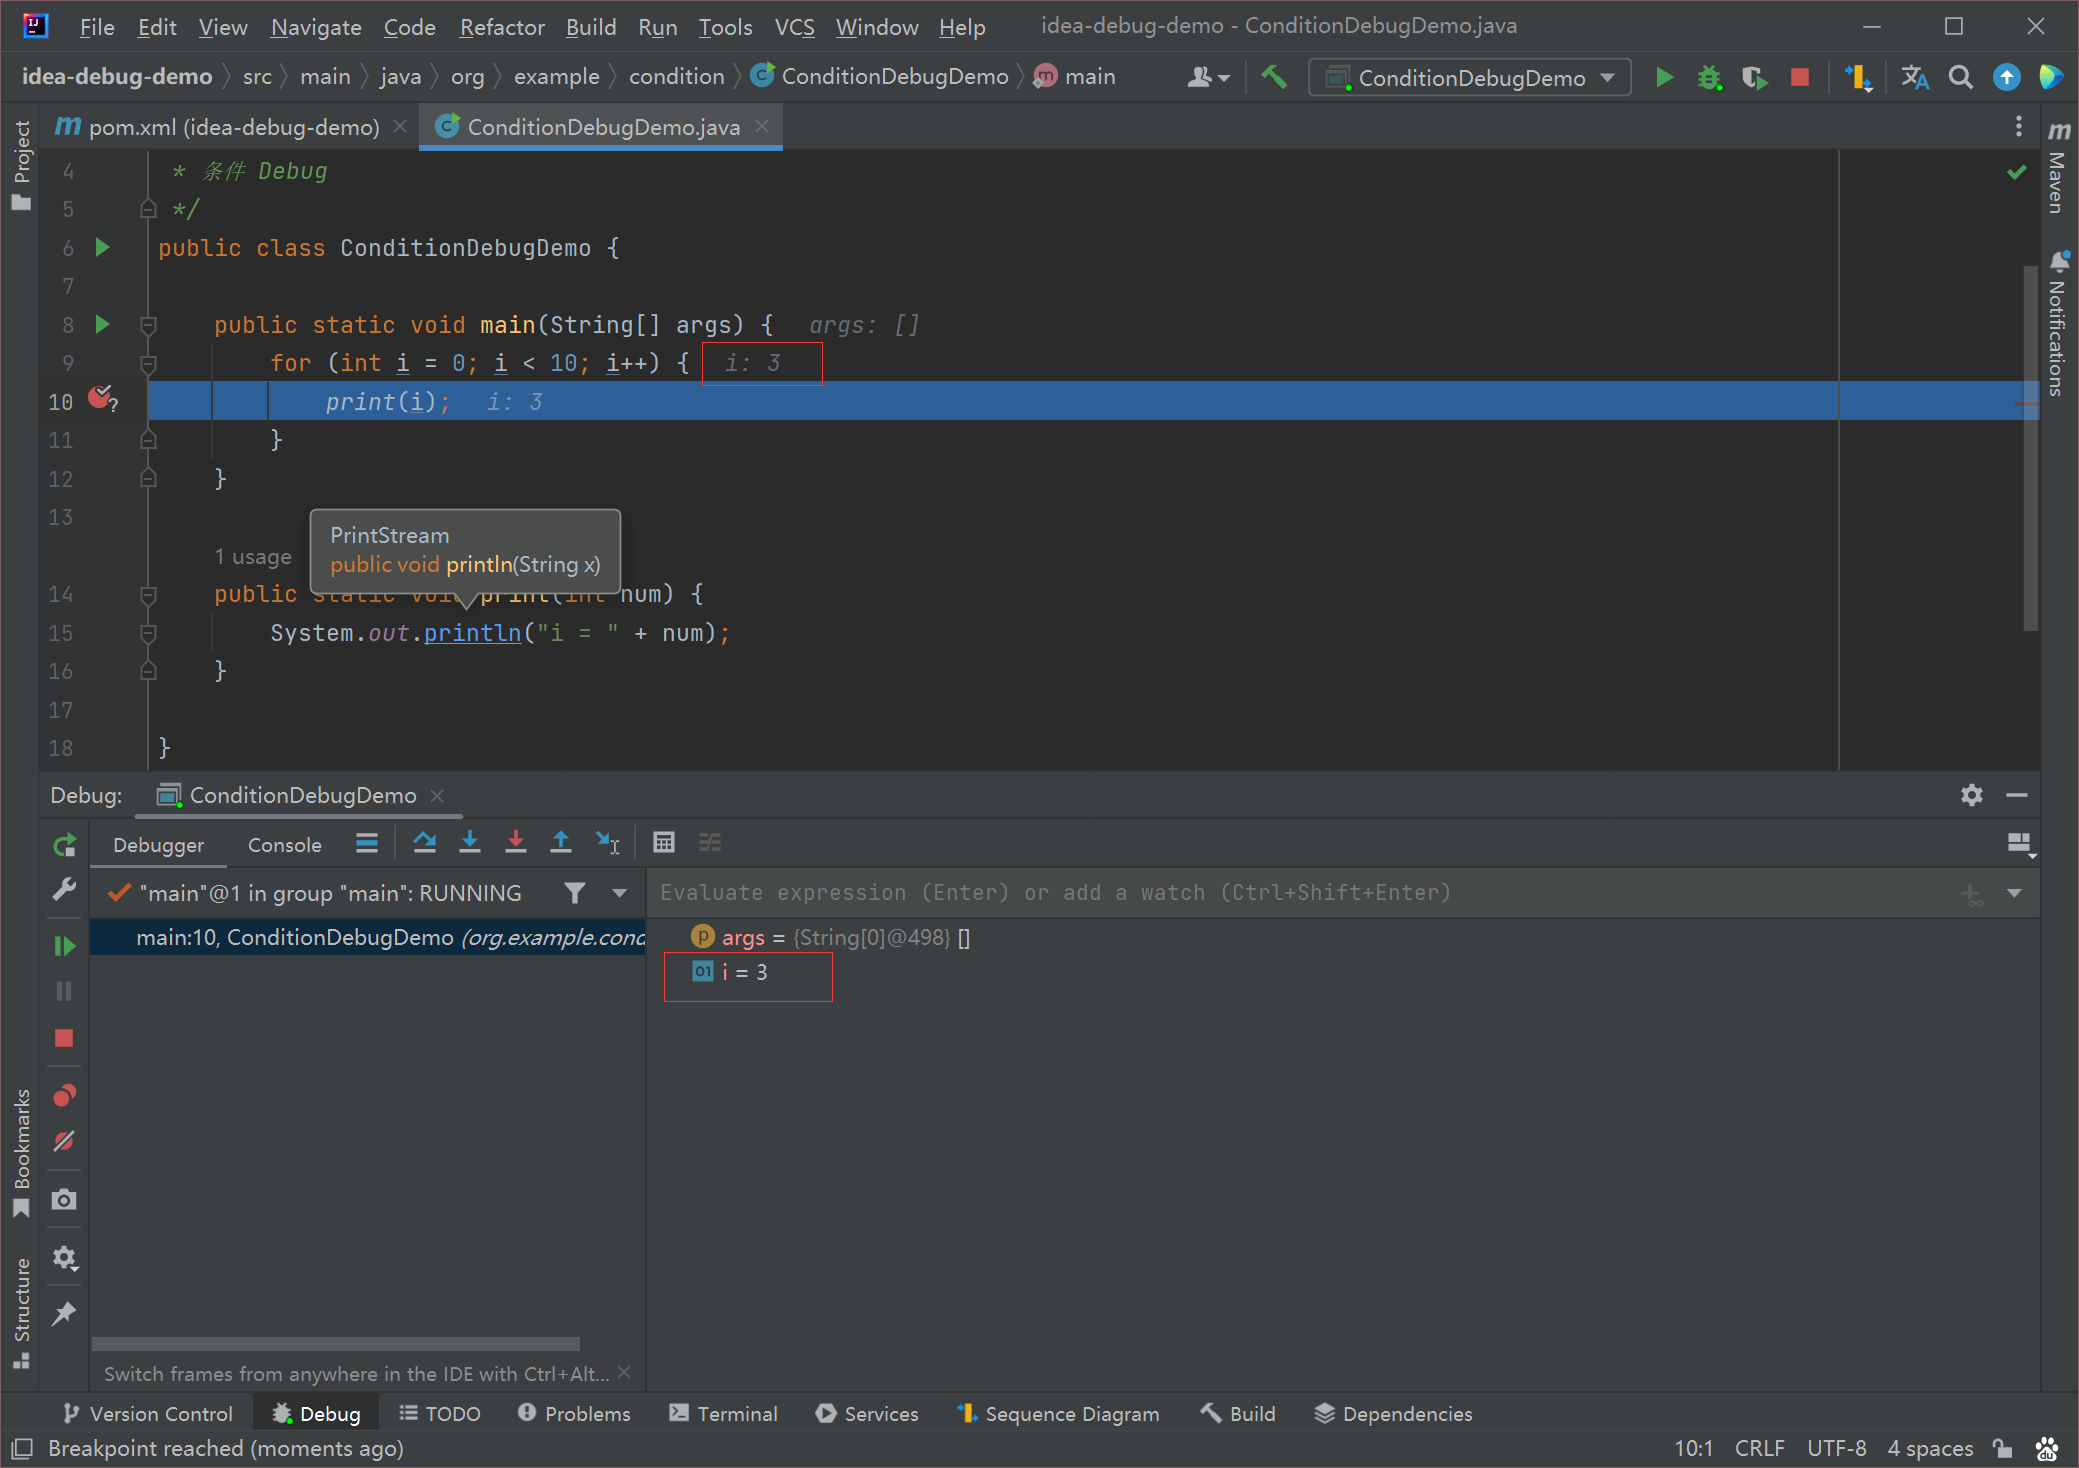Click the Run to Cursor icon
The image size is (2079, 1468).
(x=608, y=842)
